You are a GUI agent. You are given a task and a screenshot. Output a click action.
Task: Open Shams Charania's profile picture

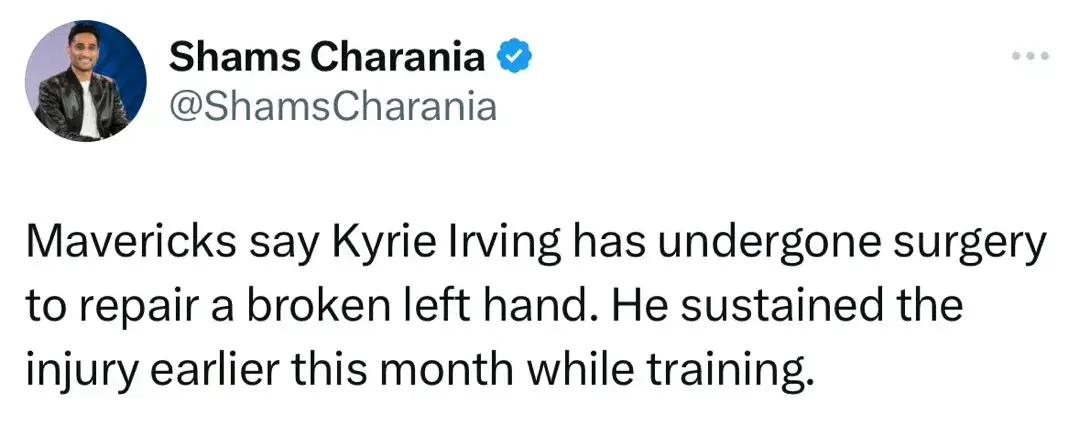coord(83,81)
